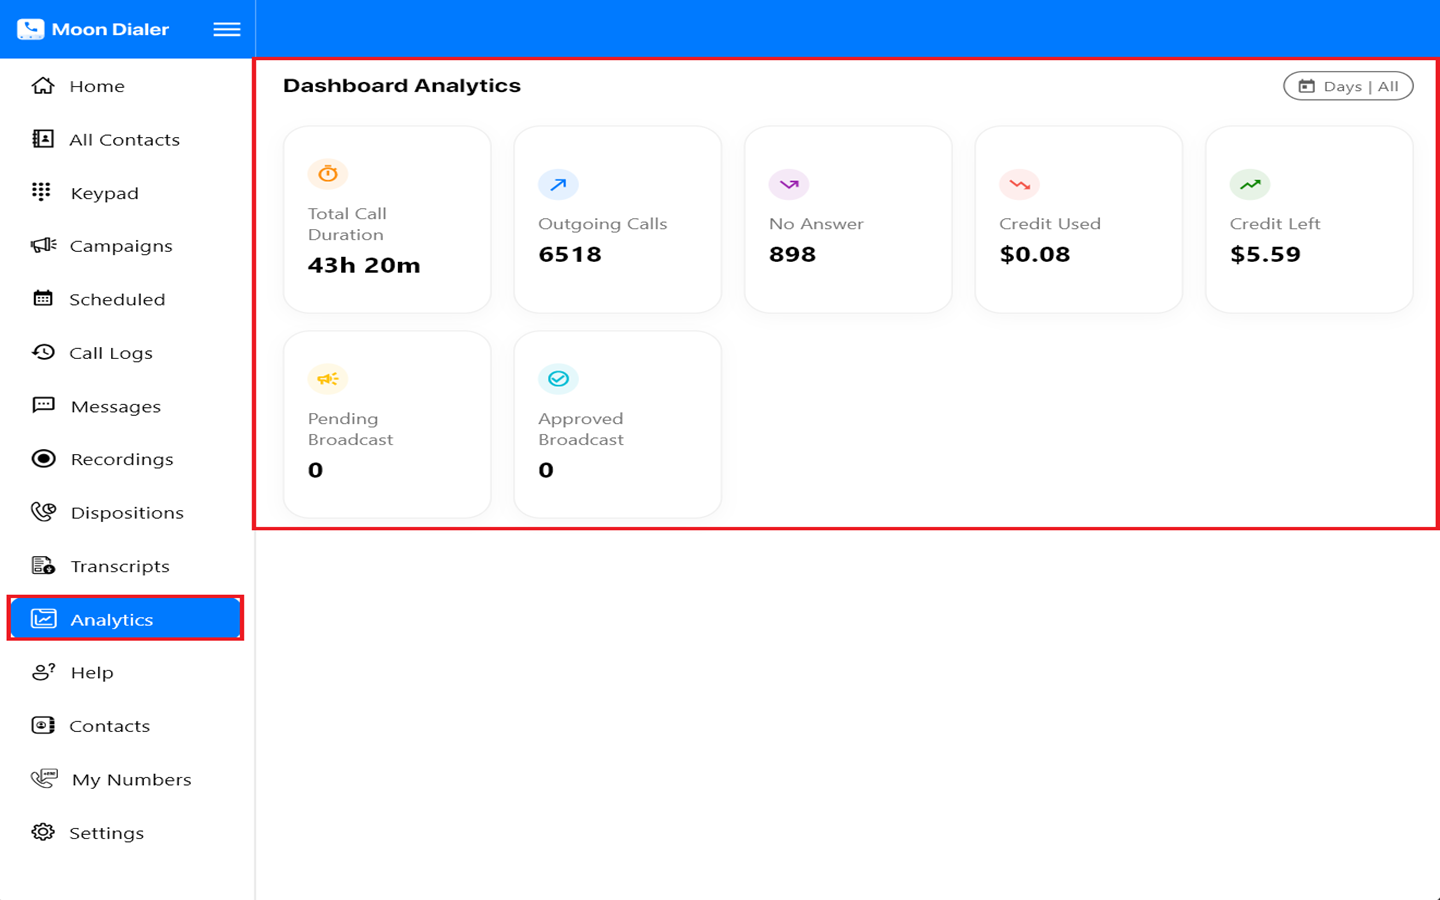The height and width of the screenshot is (900, 1440).
Task: Open My Numbers page
Action: point(130,780)
